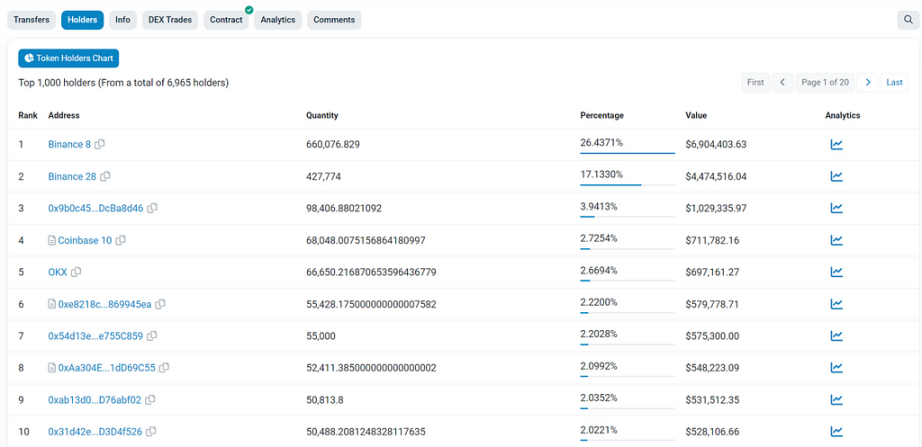922x447 pixels.
Task: Copy address 0x9b0c45...DcBa8d46
Action: click(153, 208)
